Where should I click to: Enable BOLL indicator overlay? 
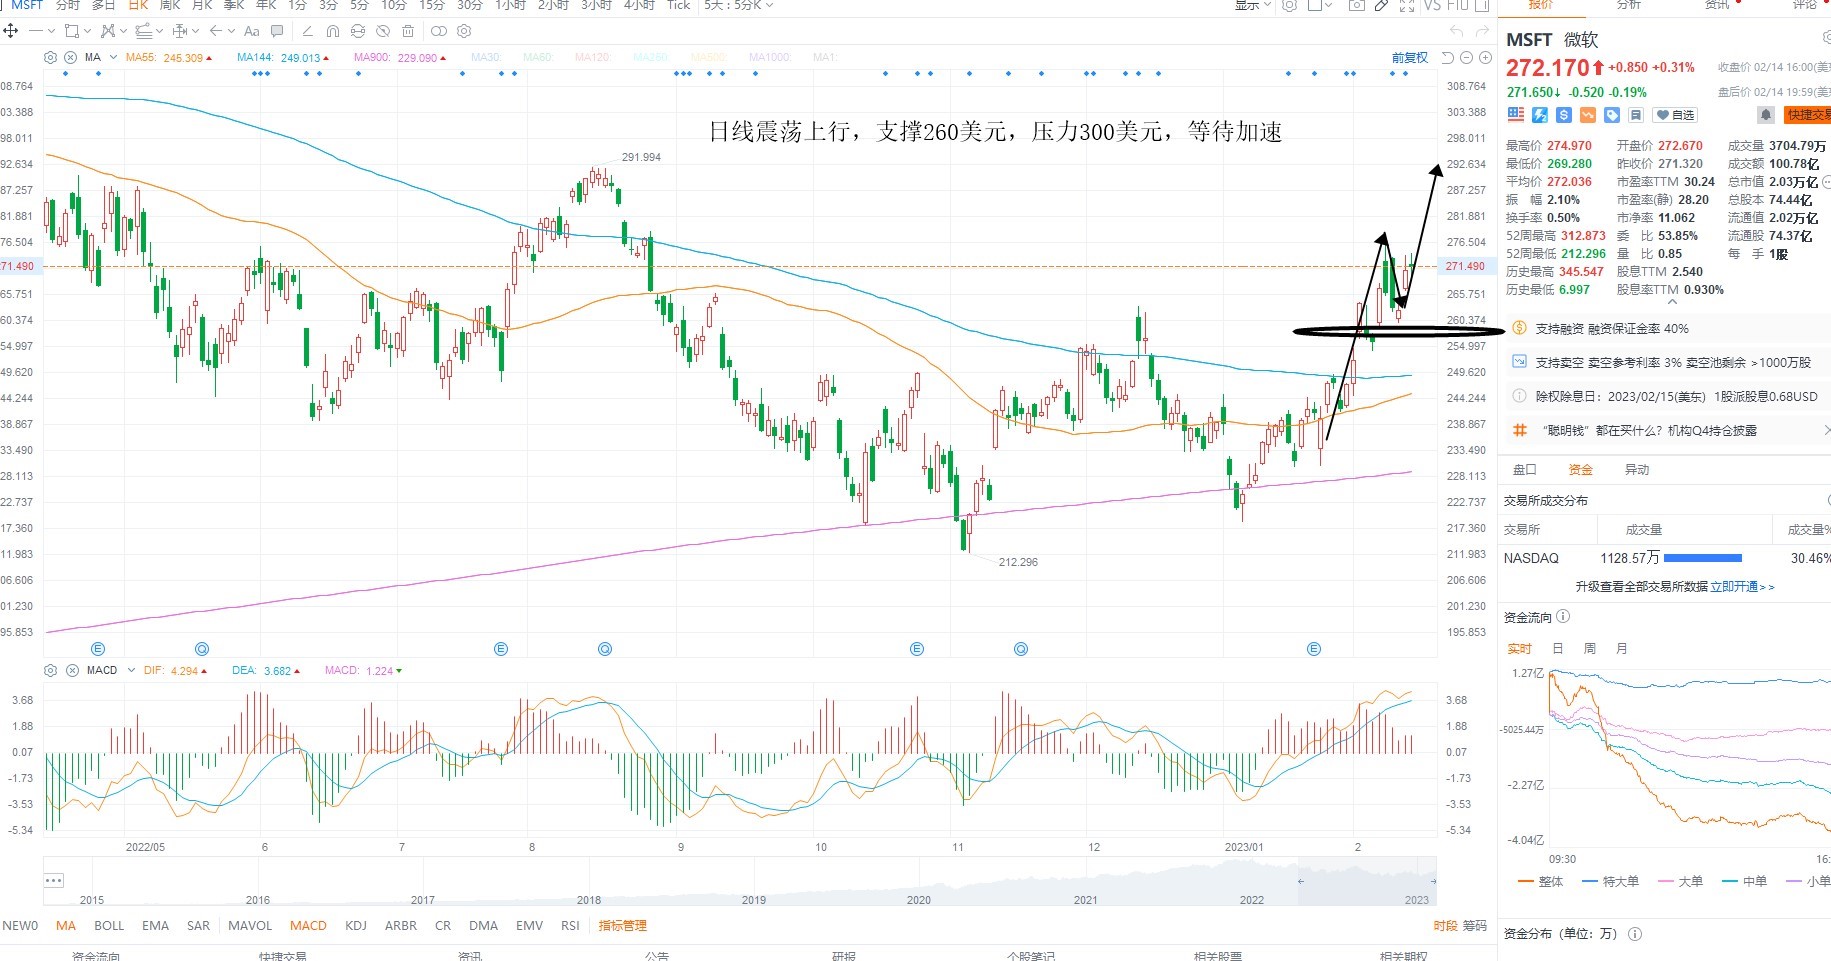click(109, 925)
